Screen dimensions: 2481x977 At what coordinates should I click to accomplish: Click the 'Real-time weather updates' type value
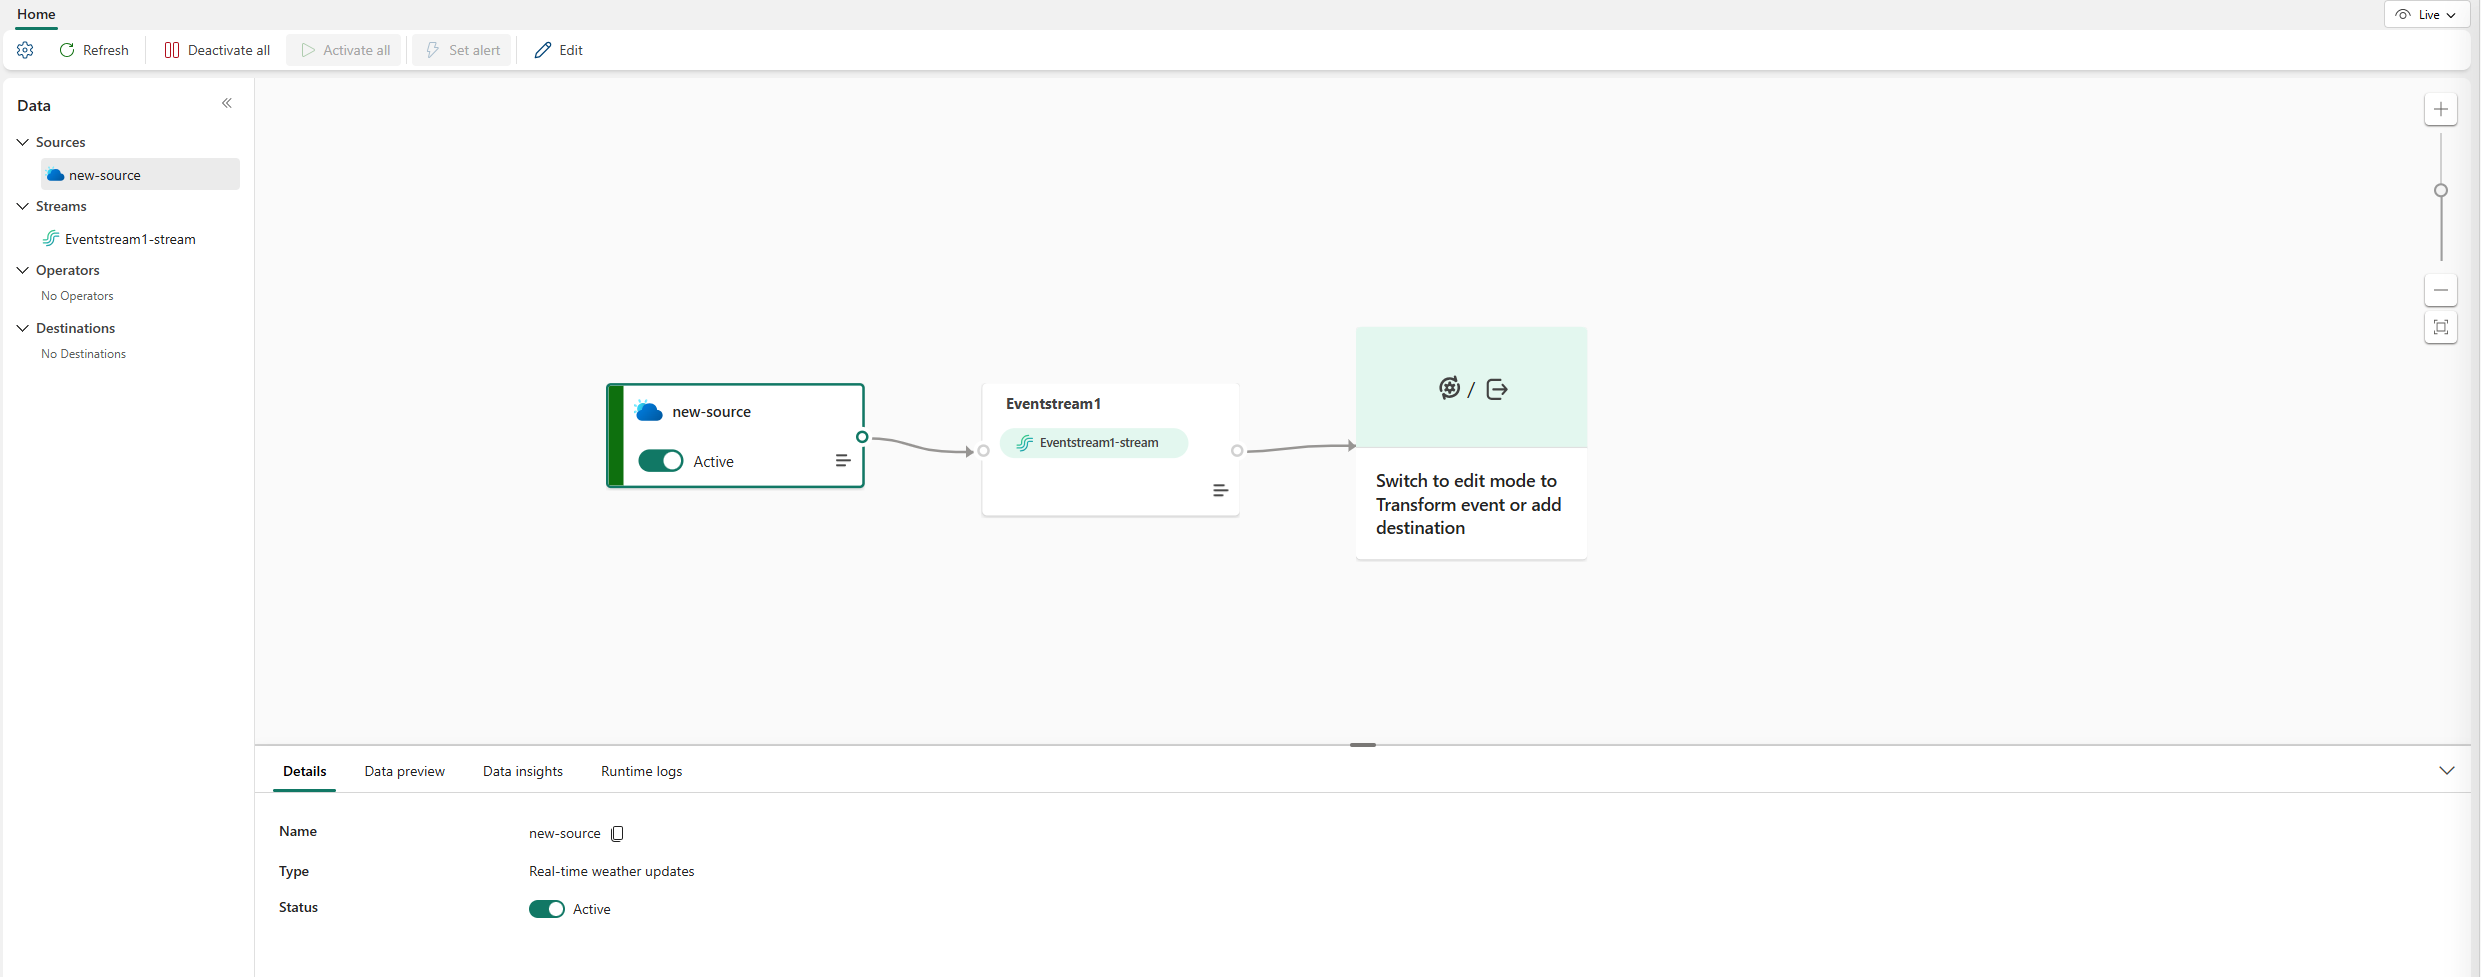click(612, 871)
